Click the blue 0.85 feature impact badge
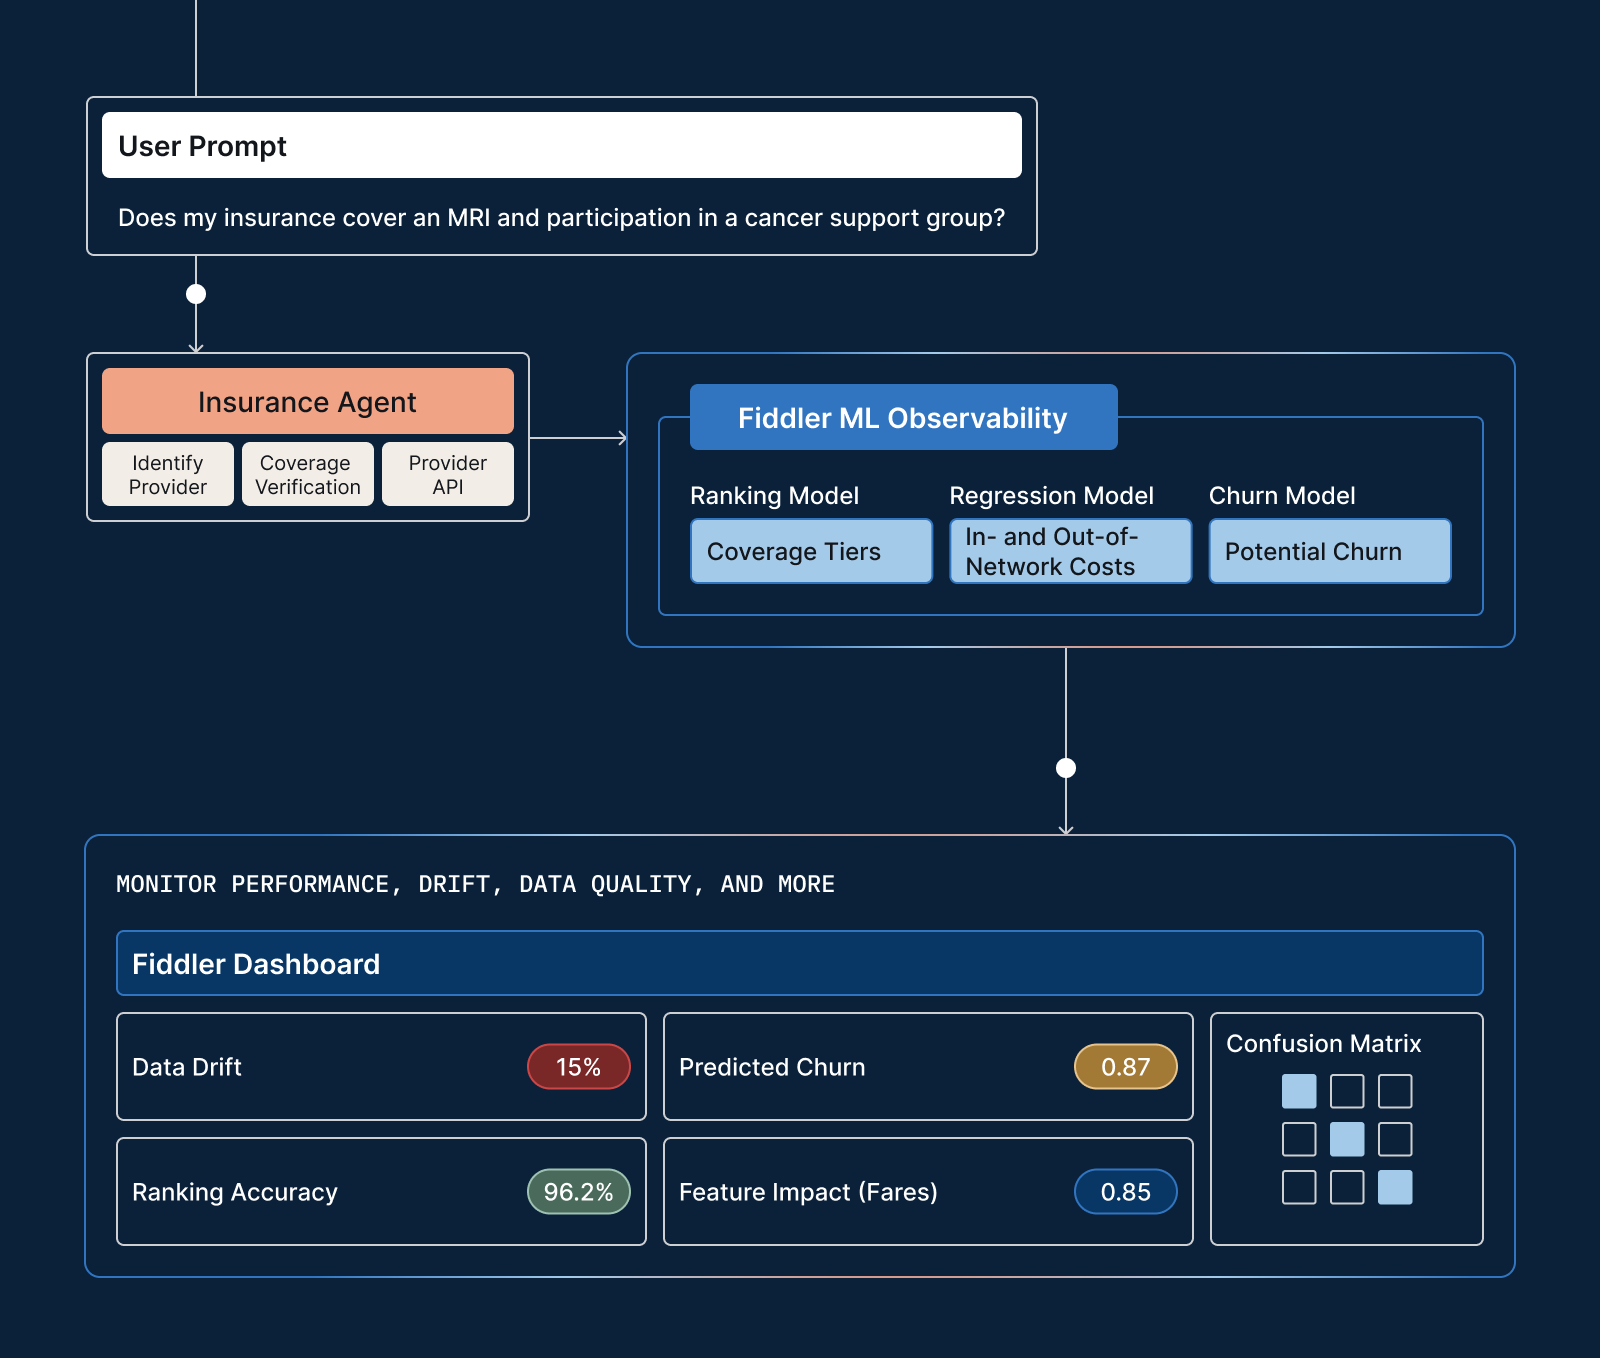1600x1358 pixels. coord(1126,1192)
